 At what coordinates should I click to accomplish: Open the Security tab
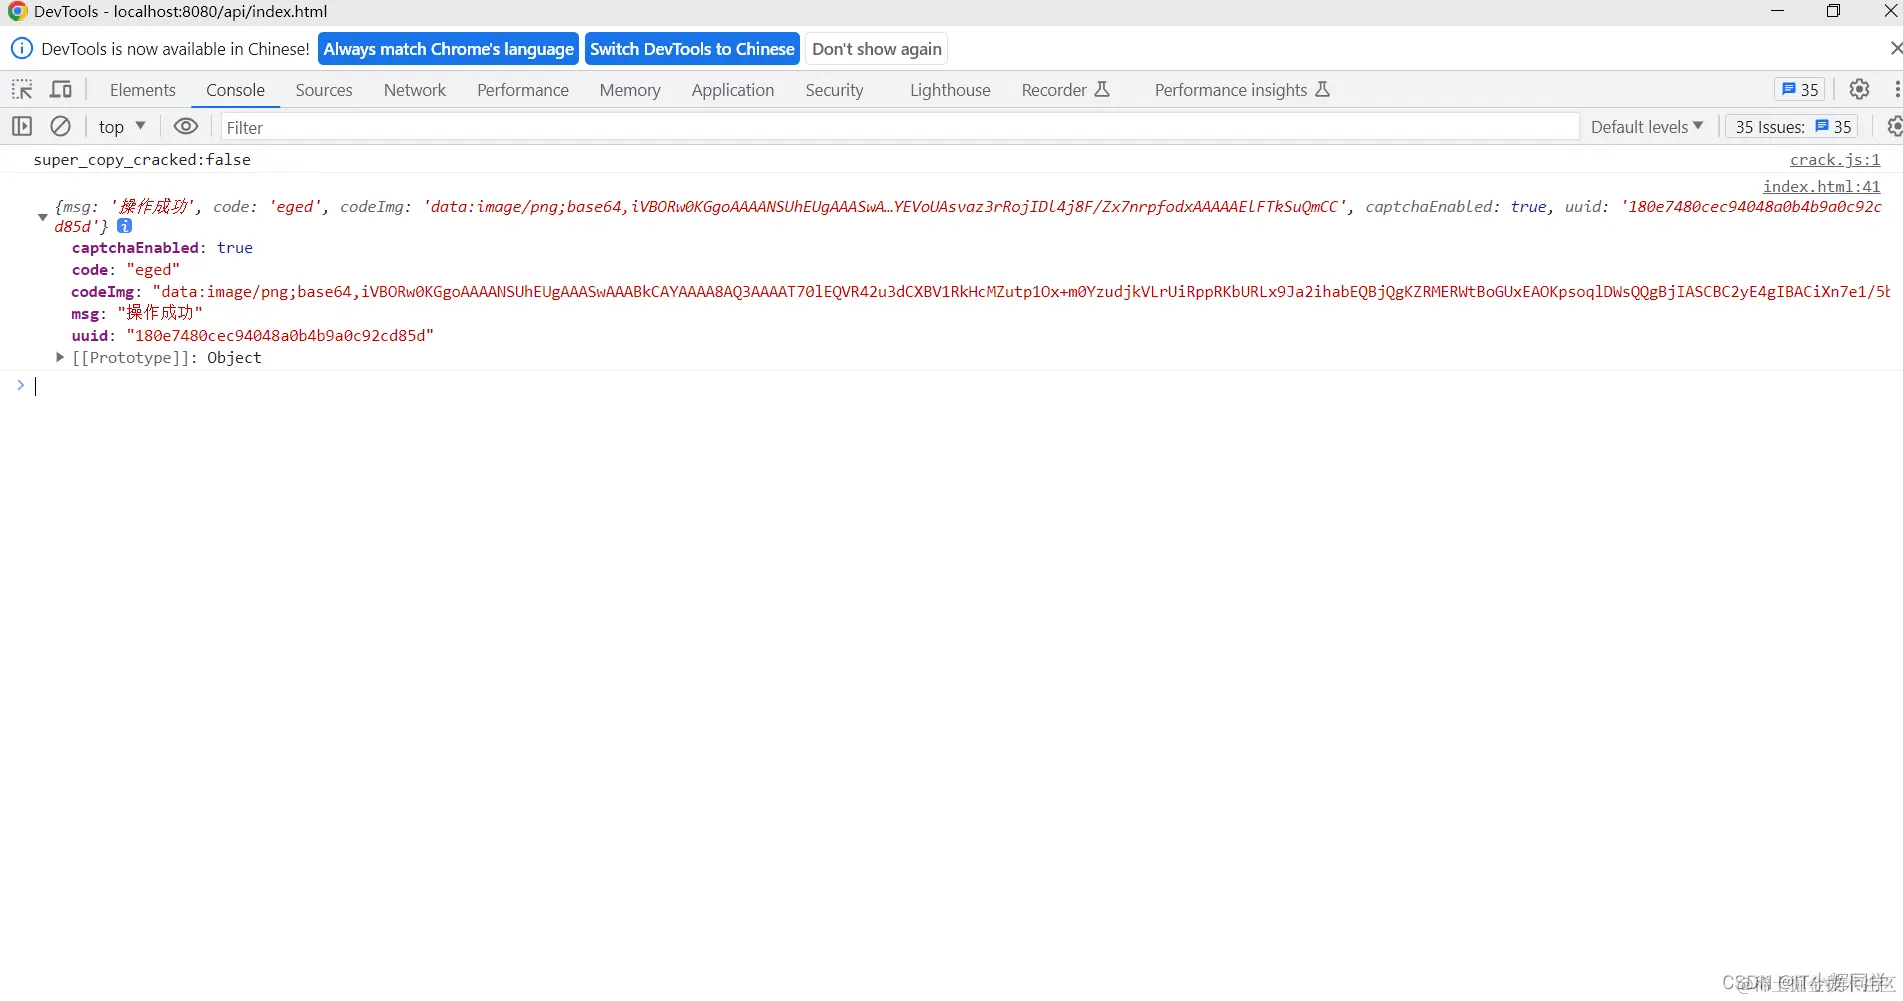(834, 89)
